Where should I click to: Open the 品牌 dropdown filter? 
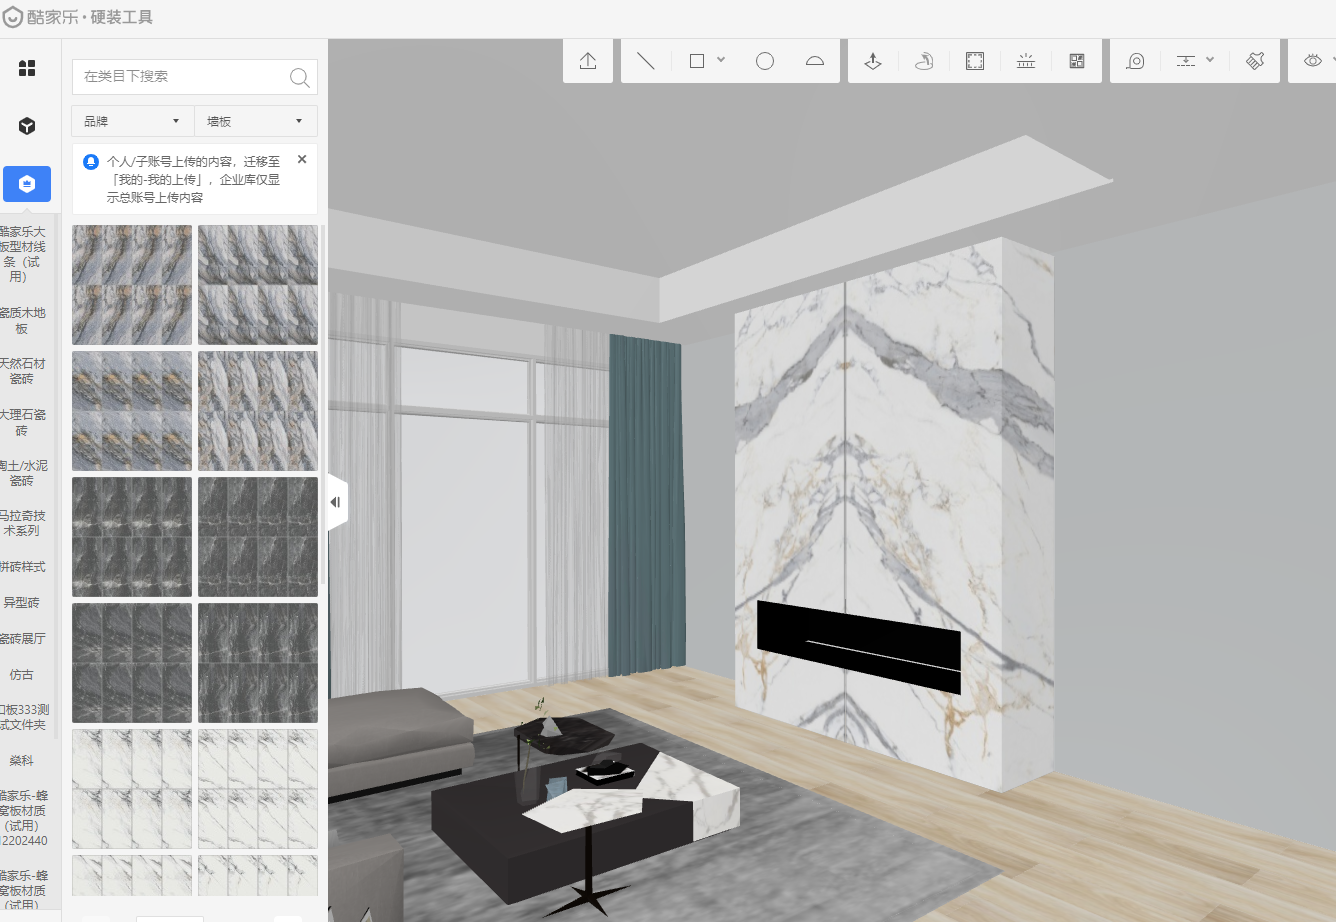(132, 121)
